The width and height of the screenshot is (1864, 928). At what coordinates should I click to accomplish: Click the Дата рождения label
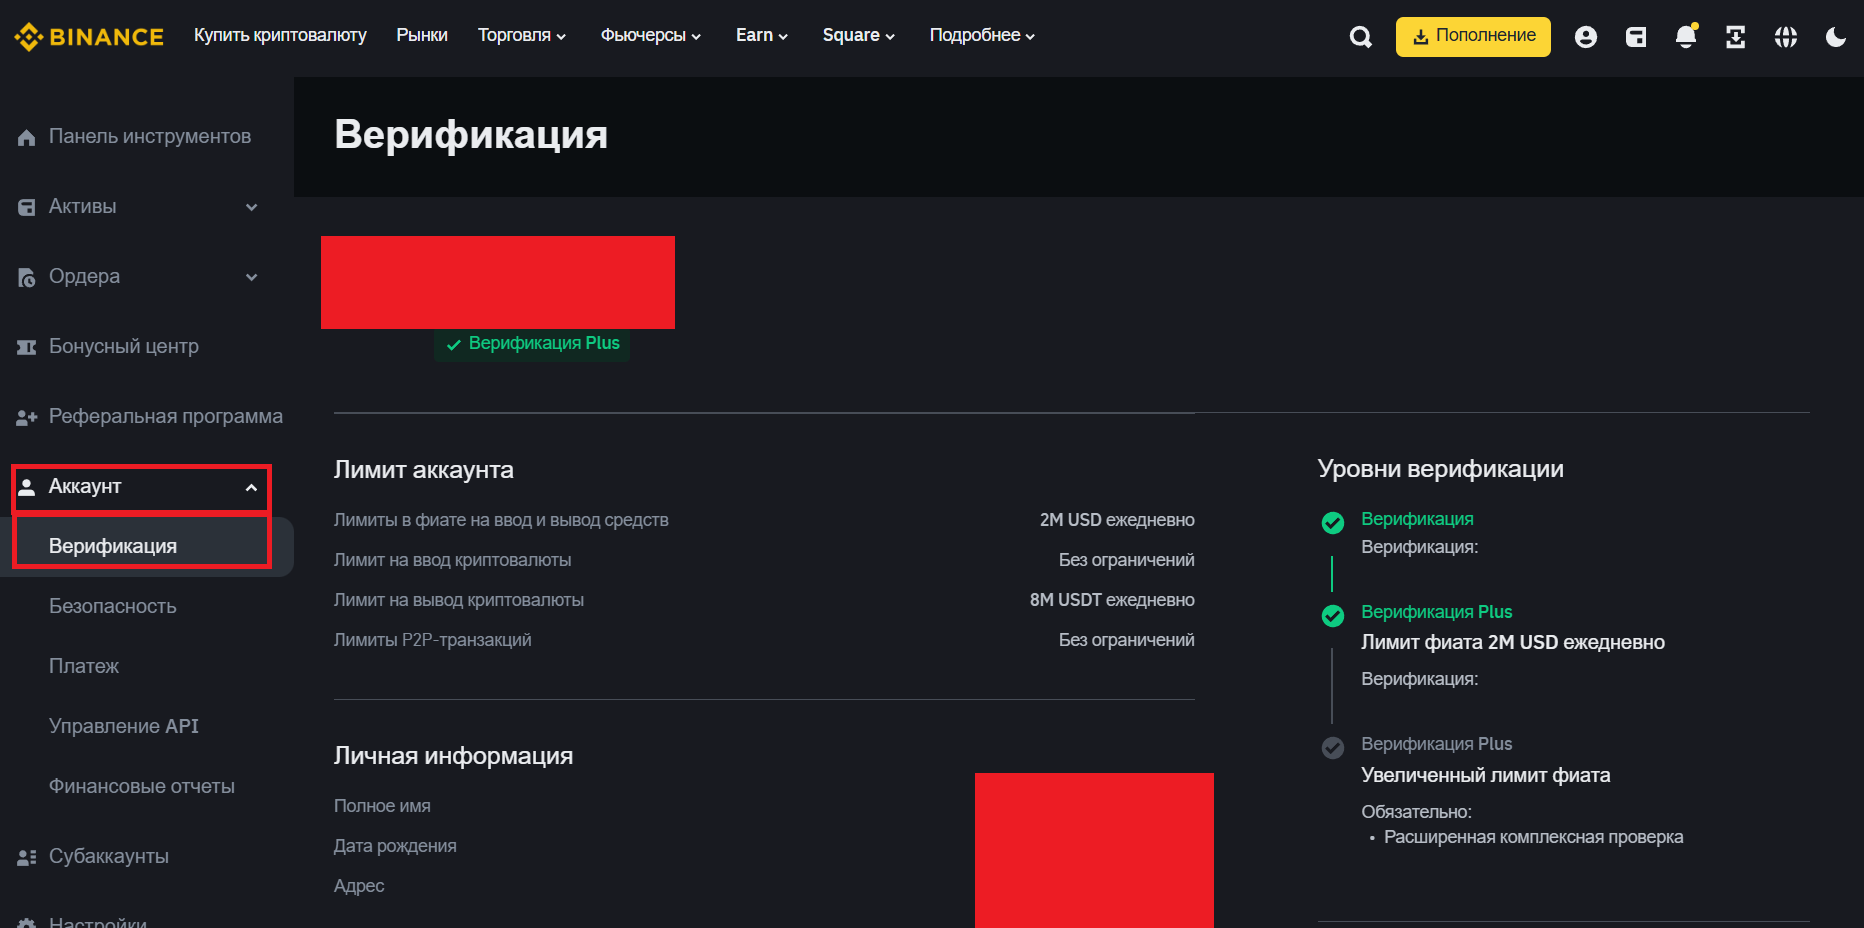395,846
